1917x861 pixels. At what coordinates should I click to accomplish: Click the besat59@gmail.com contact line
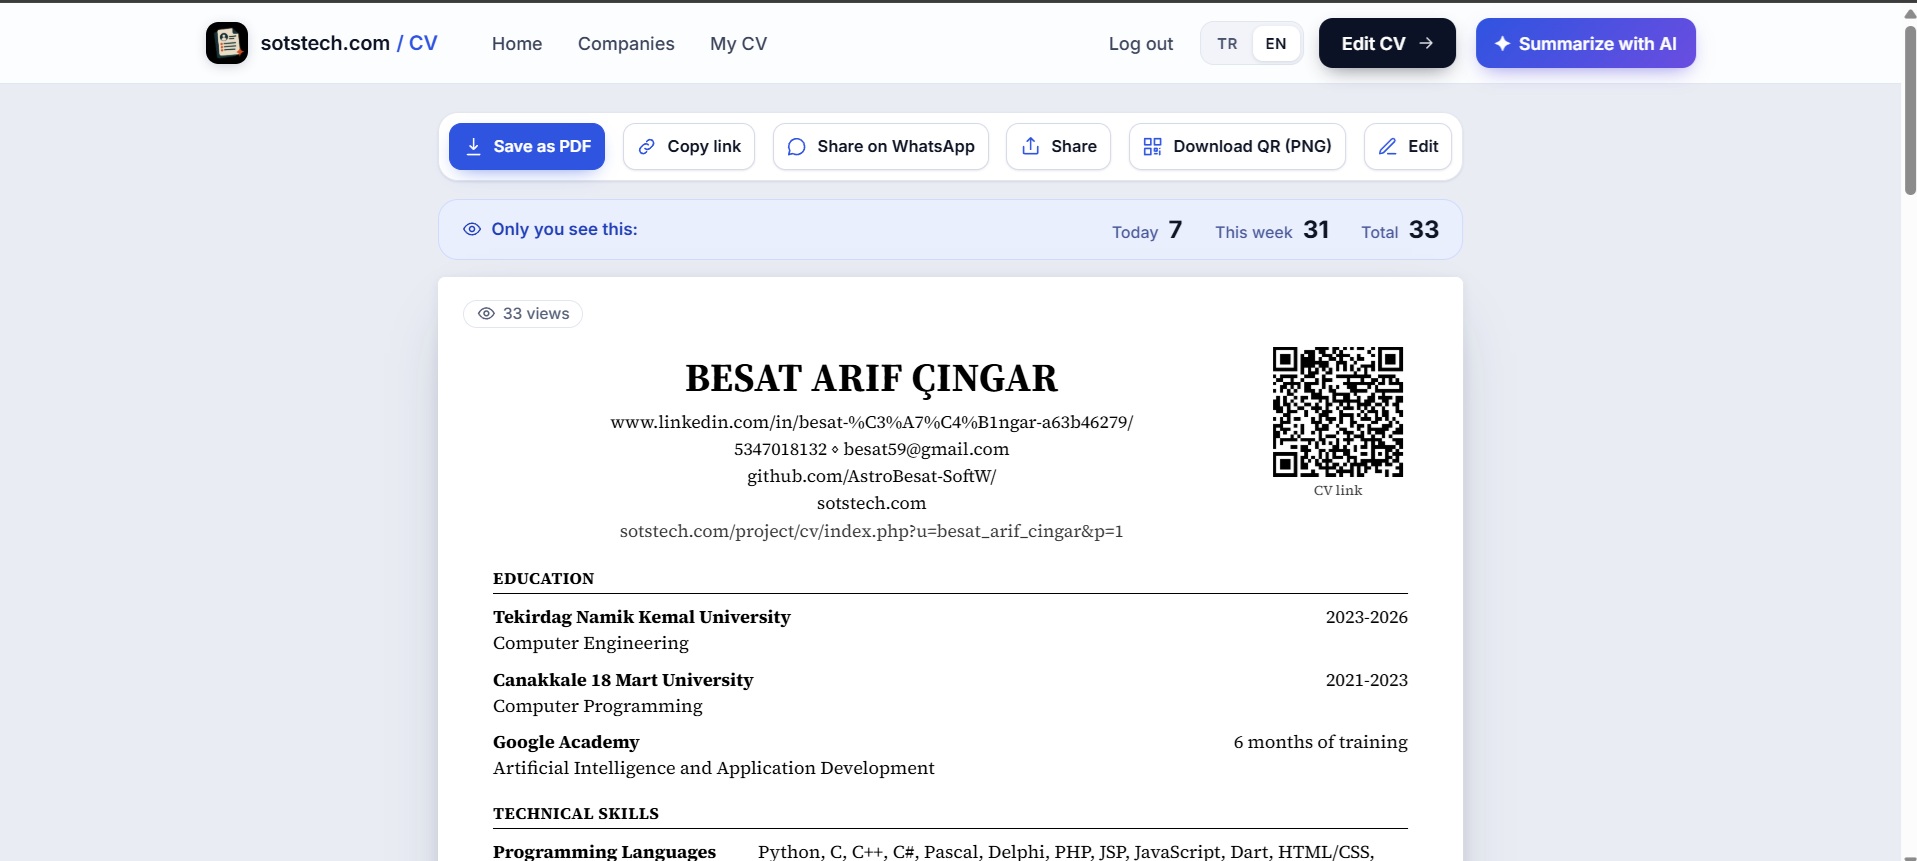point(926,449)
